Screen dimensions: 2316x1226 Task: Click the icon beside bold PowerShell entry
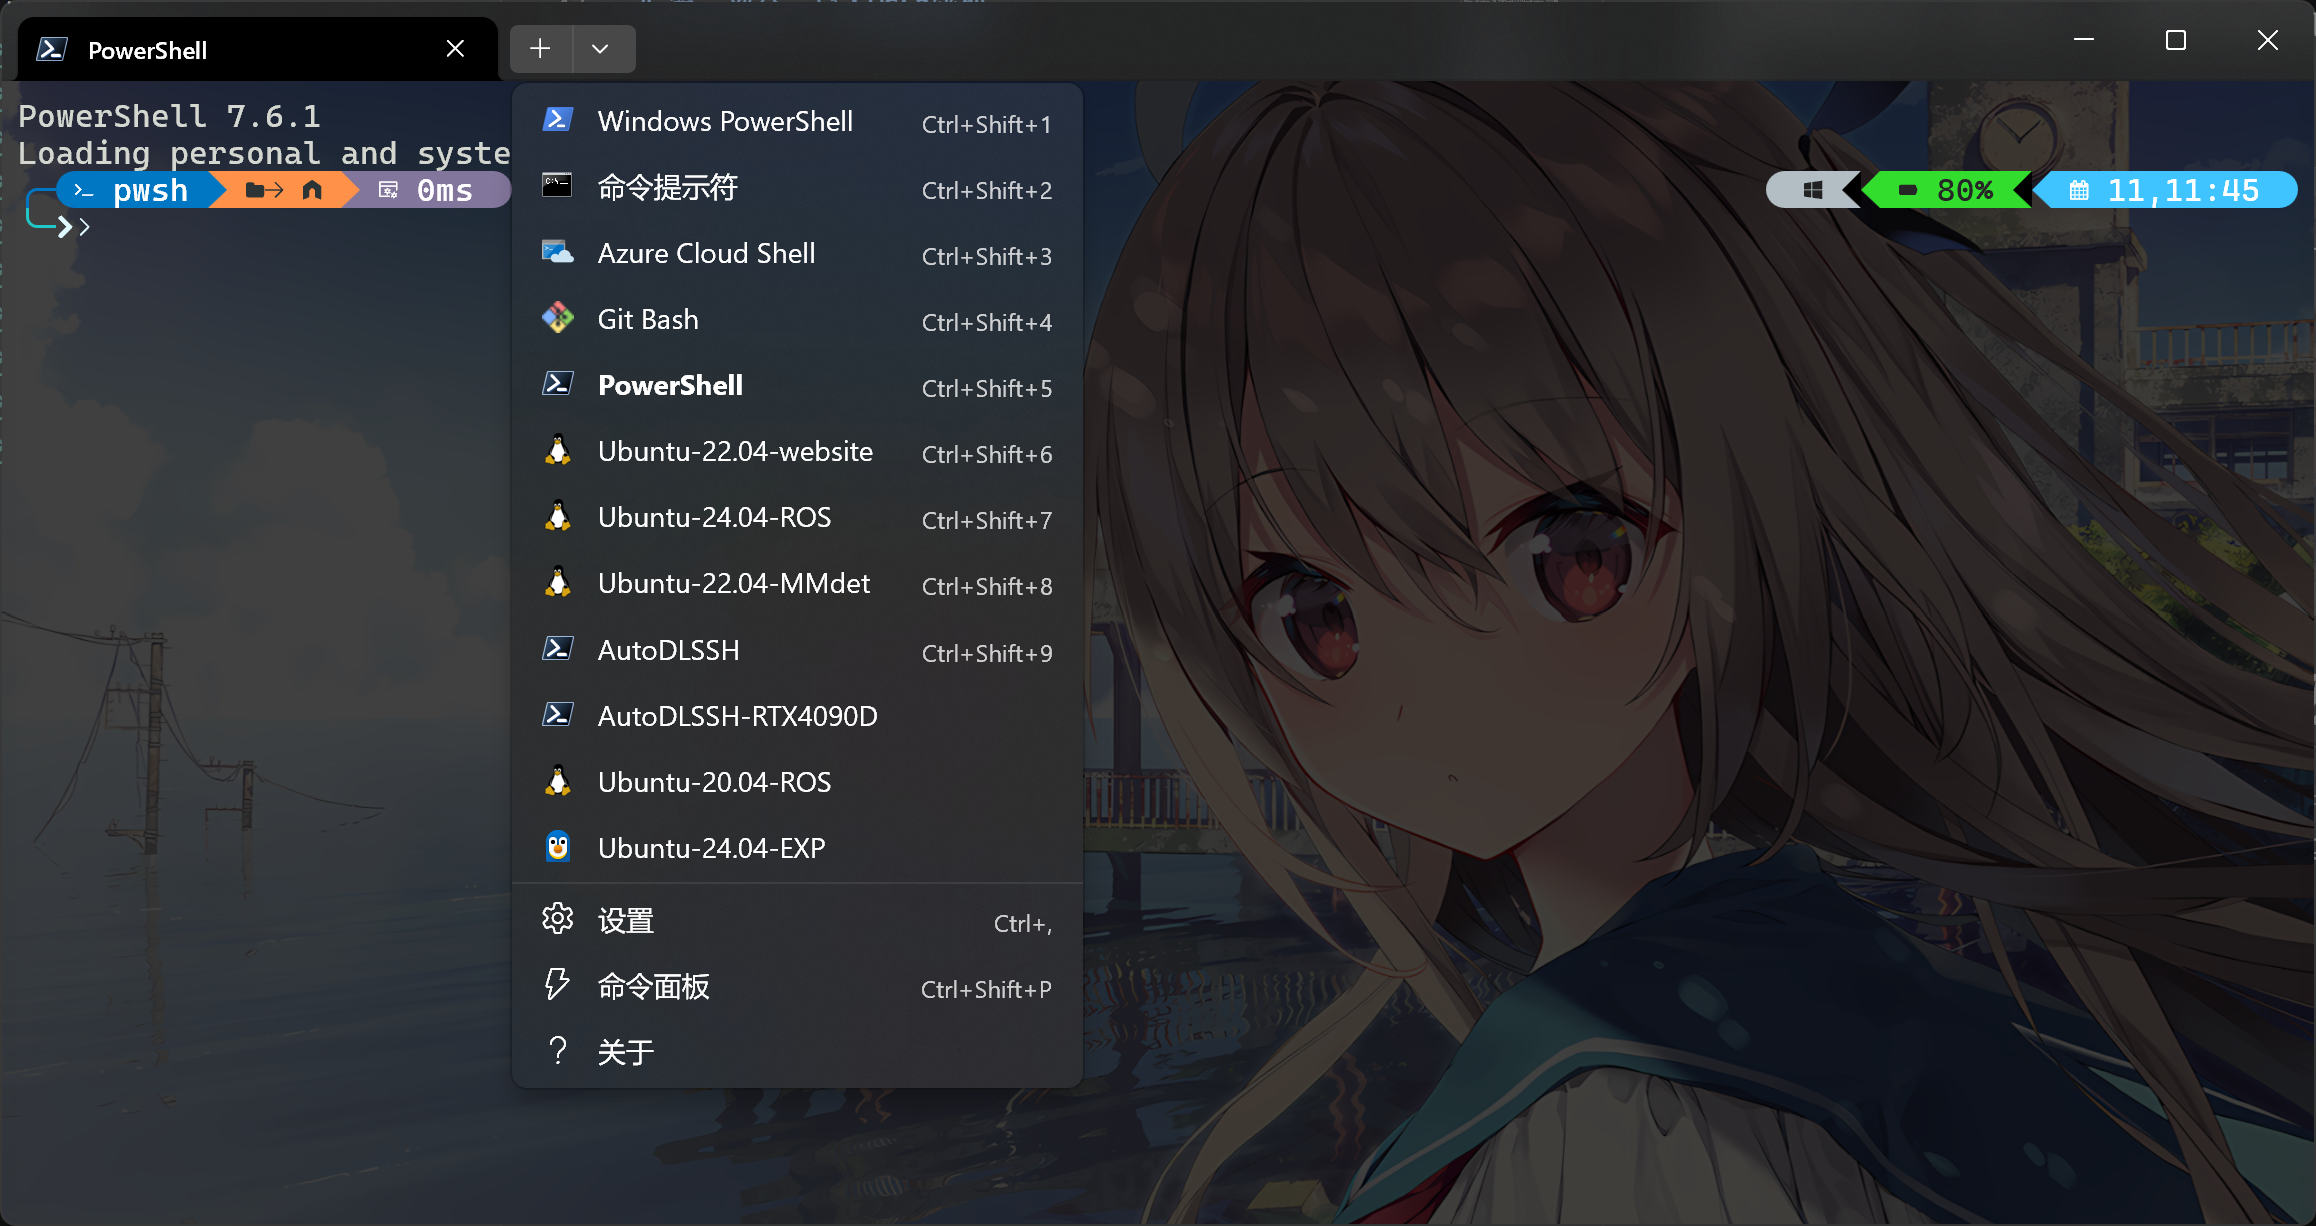pyautogui.click(x=557, y=384)
